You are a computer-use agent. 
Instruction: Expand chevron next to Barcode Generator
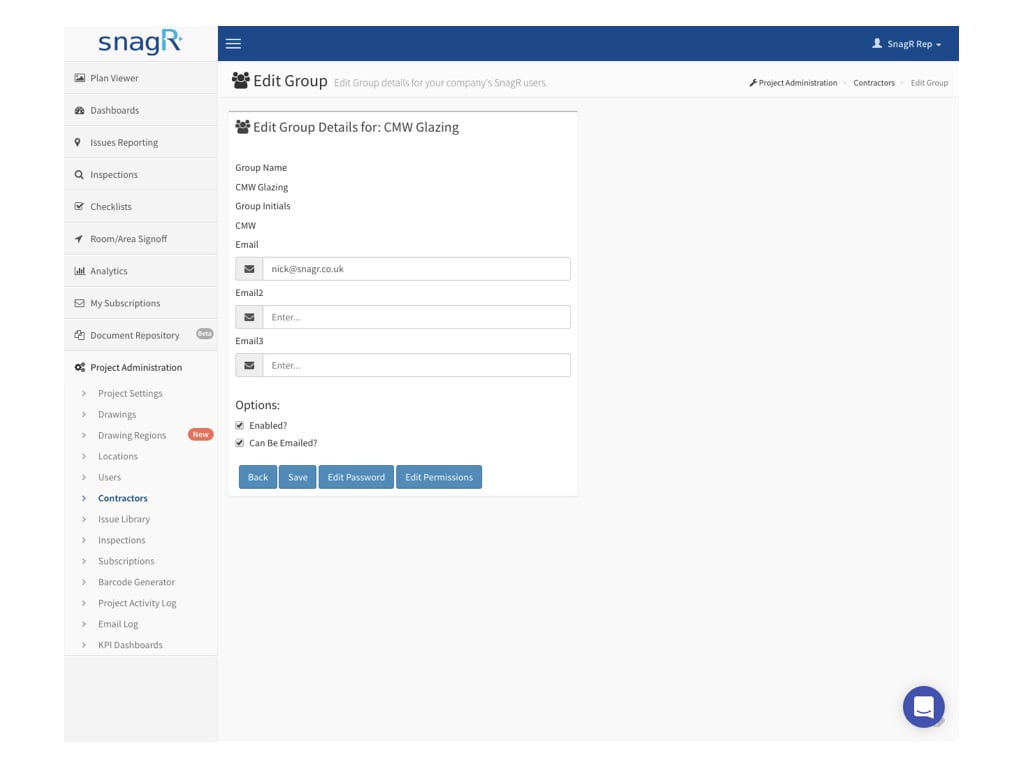click(x=84, y=582)
